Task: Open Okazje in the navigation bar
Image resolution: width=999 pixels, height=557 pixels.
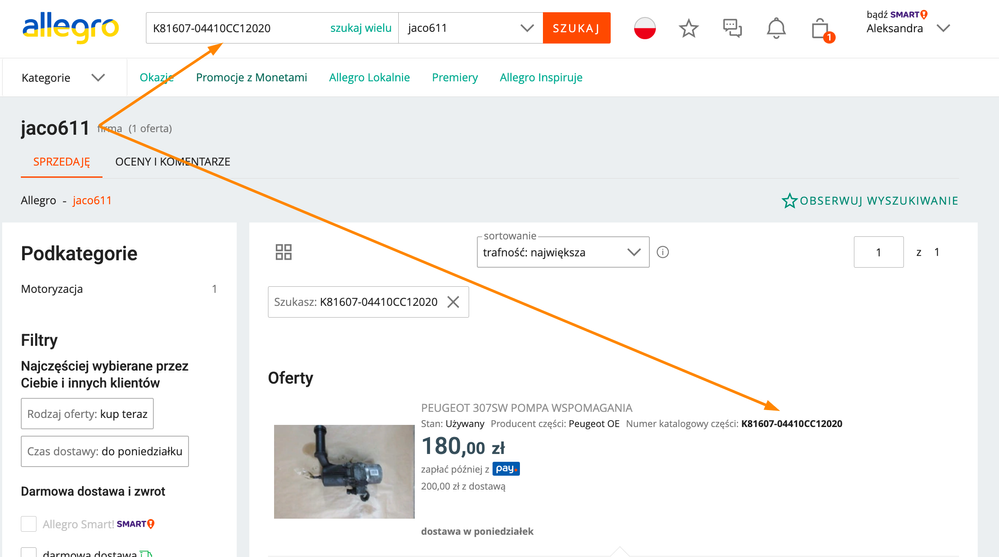Action: pyautogui.click(x=156, y=77)
